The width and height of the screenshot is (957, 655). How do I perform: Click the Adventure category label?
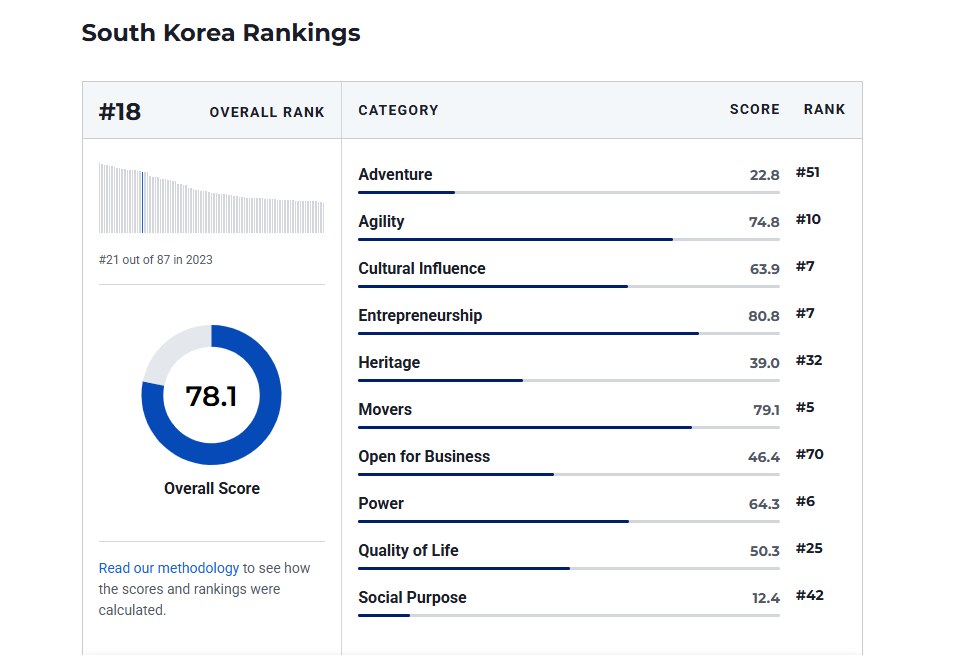point(395,175)
